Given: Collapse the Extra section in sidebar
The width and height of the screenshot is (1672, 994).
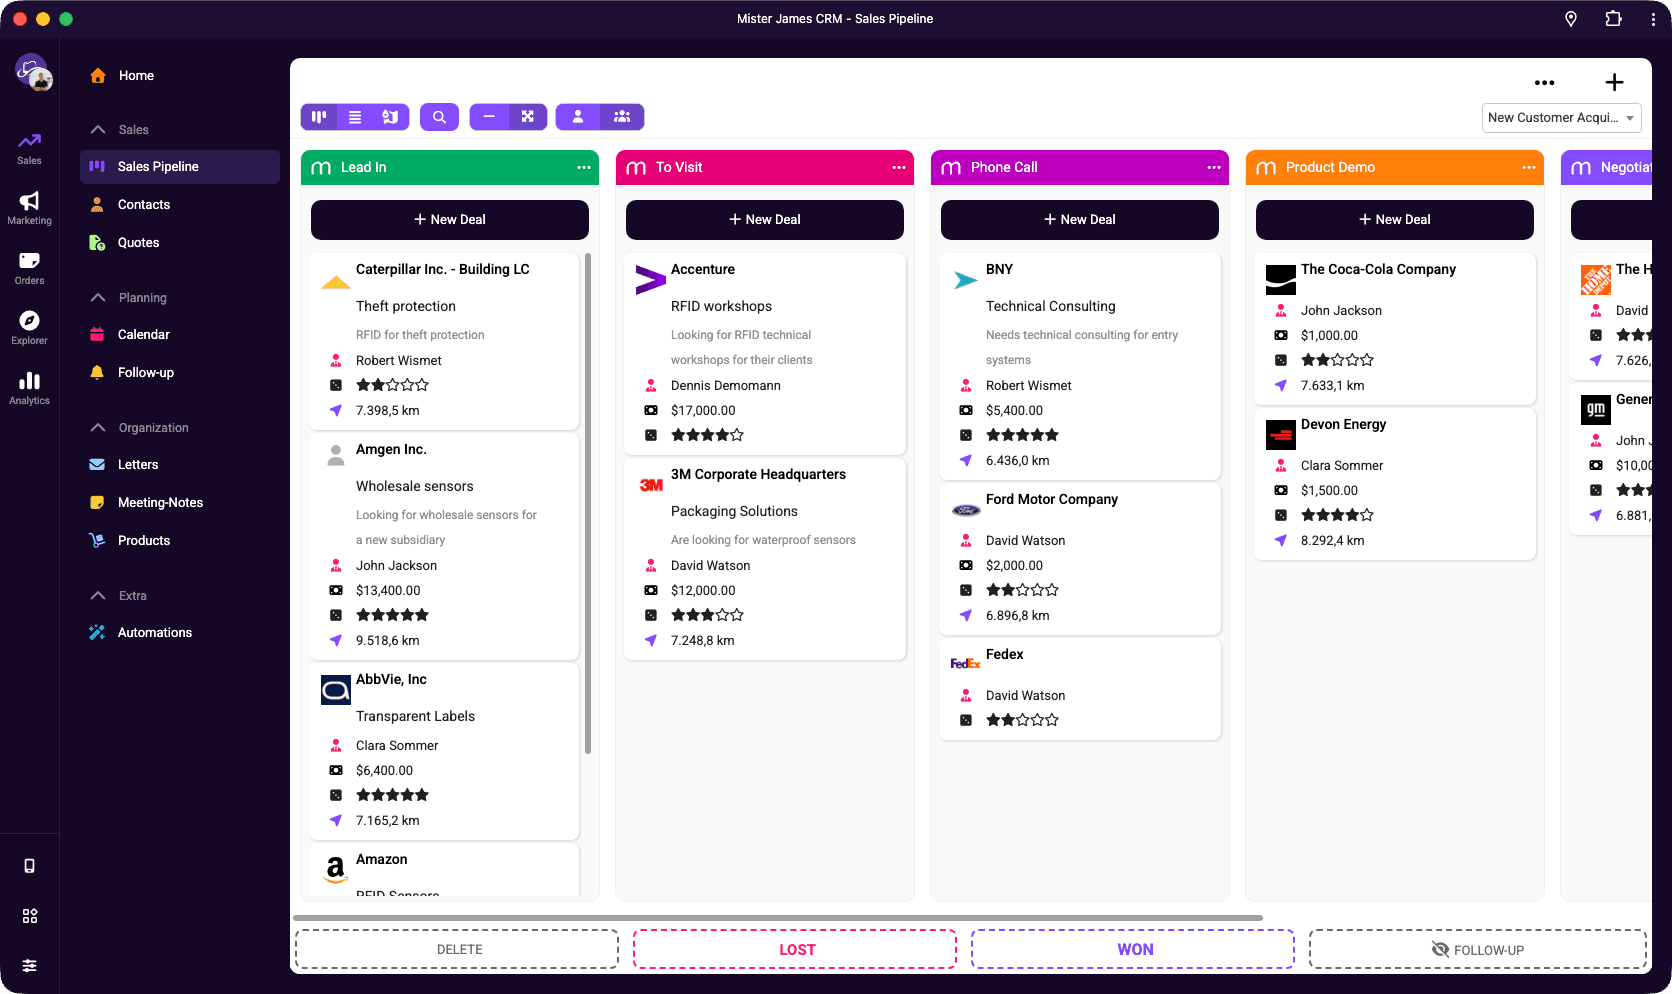Looking at the screenshot, I should tap(98, 596).
